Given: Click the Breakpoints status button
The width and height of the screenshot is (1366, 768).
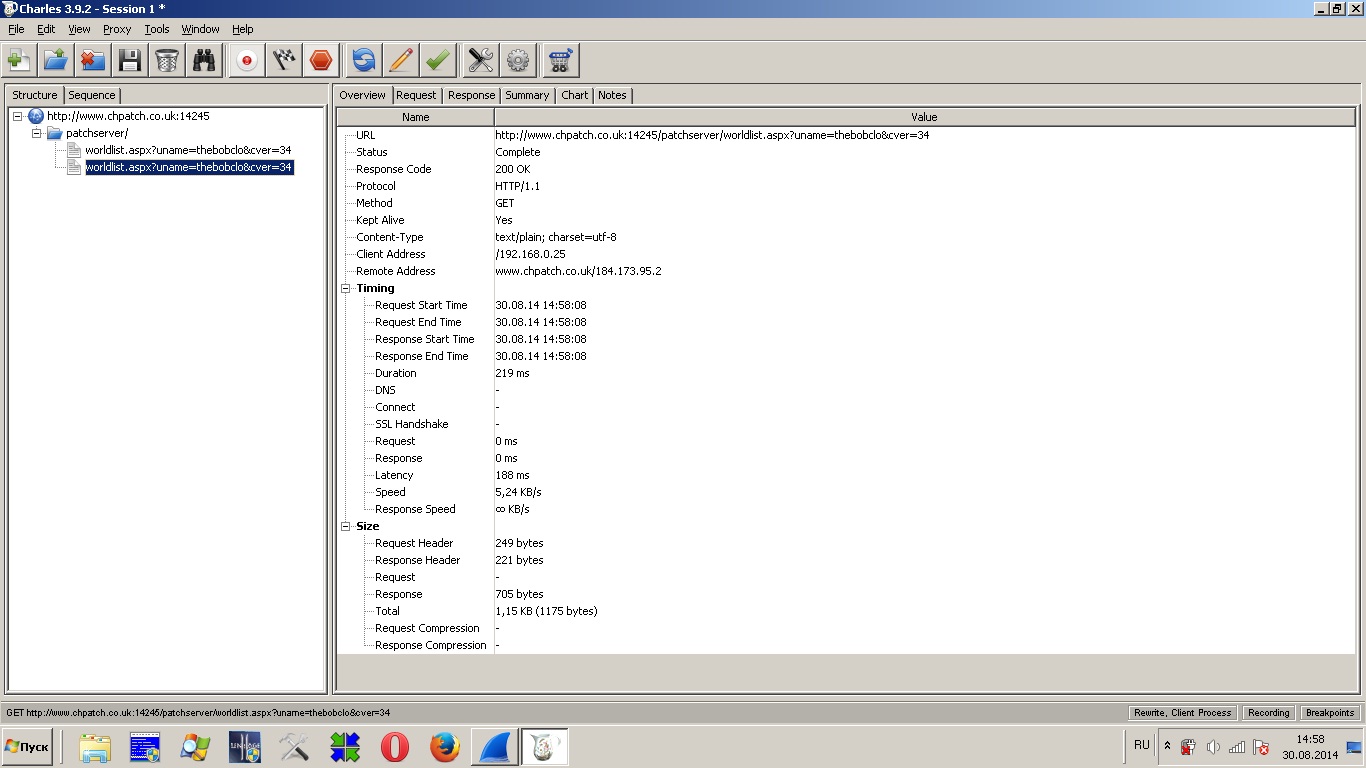Looking at the screenshot, I should [1329, 713].
